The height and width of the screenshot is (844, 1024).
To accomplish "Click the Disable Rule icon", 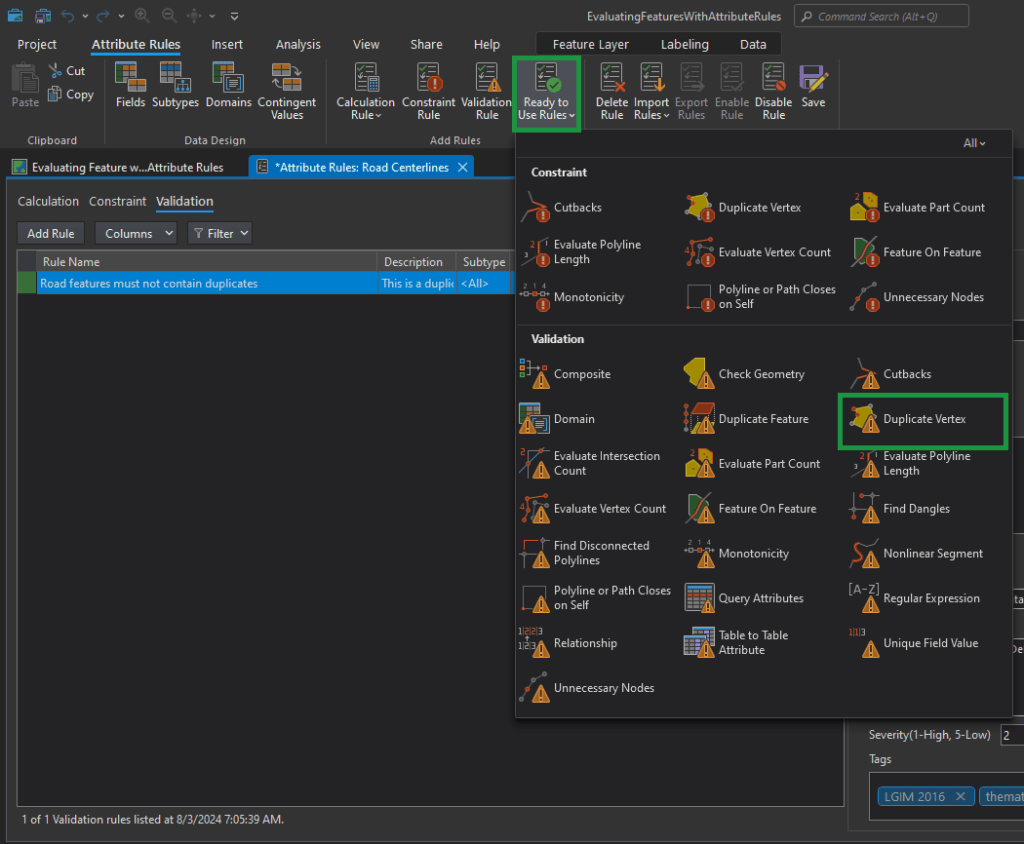I will tap(773, 90).
